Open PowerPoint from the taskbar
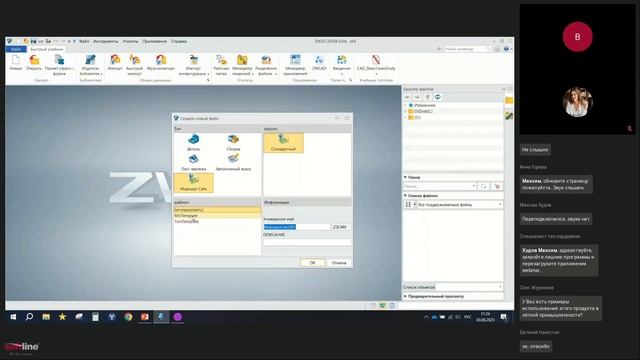Screen dimensions: 640x360 (x=144, y=317)
